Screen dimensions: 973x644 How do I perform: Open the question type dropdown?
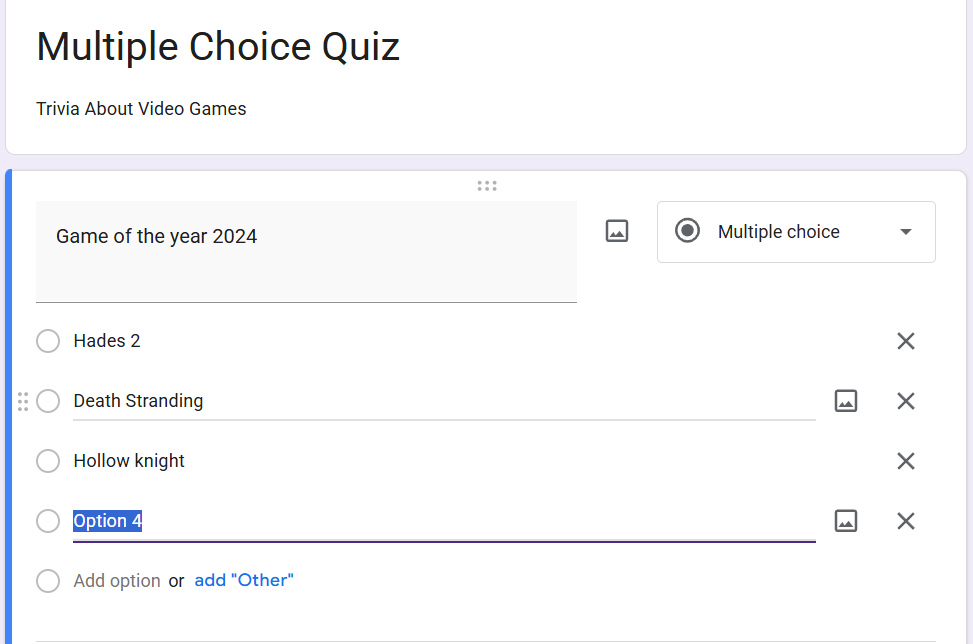905,231
